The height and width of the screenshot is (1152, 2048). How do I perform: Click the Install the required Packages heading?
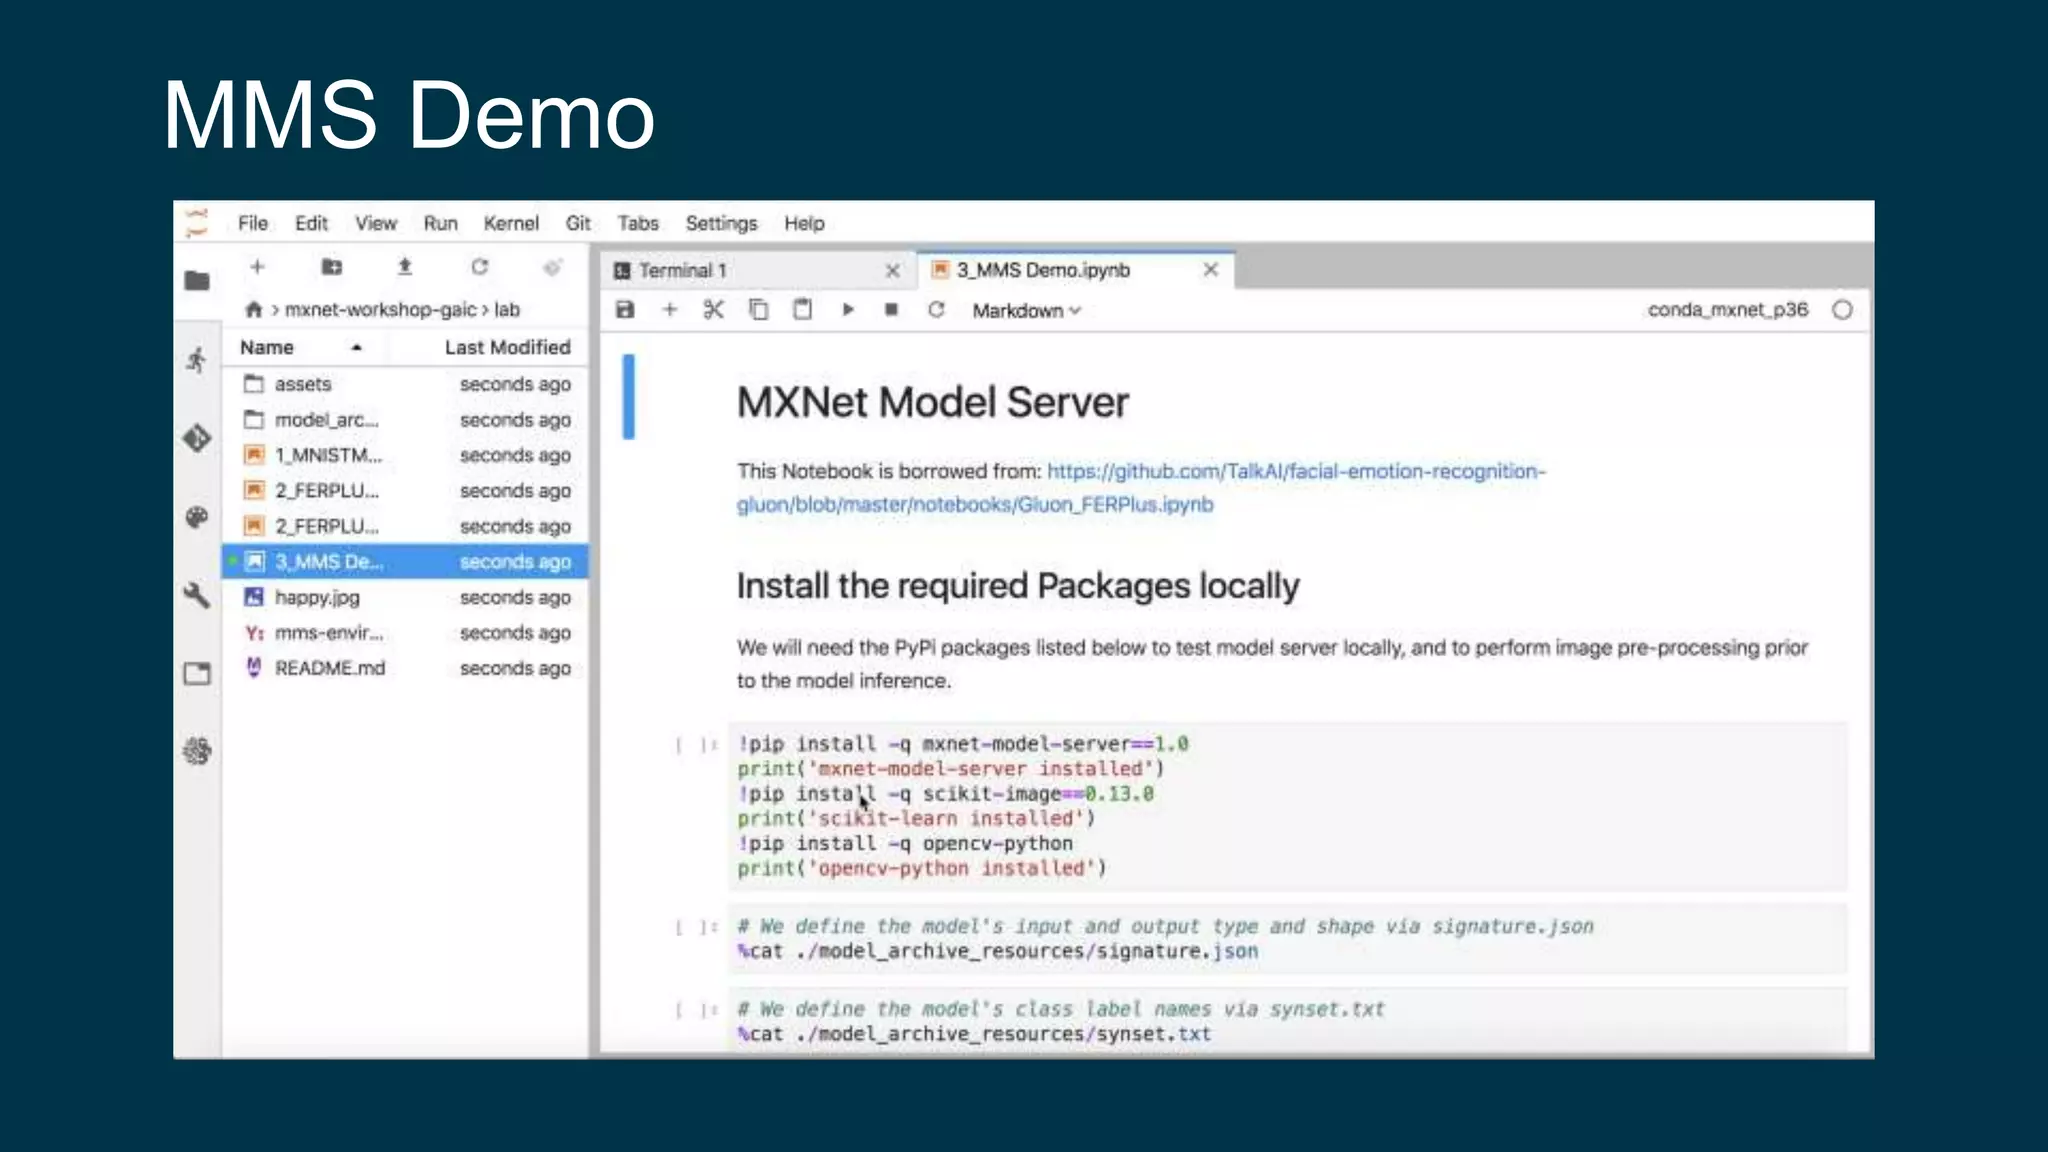click(1018, 586)
